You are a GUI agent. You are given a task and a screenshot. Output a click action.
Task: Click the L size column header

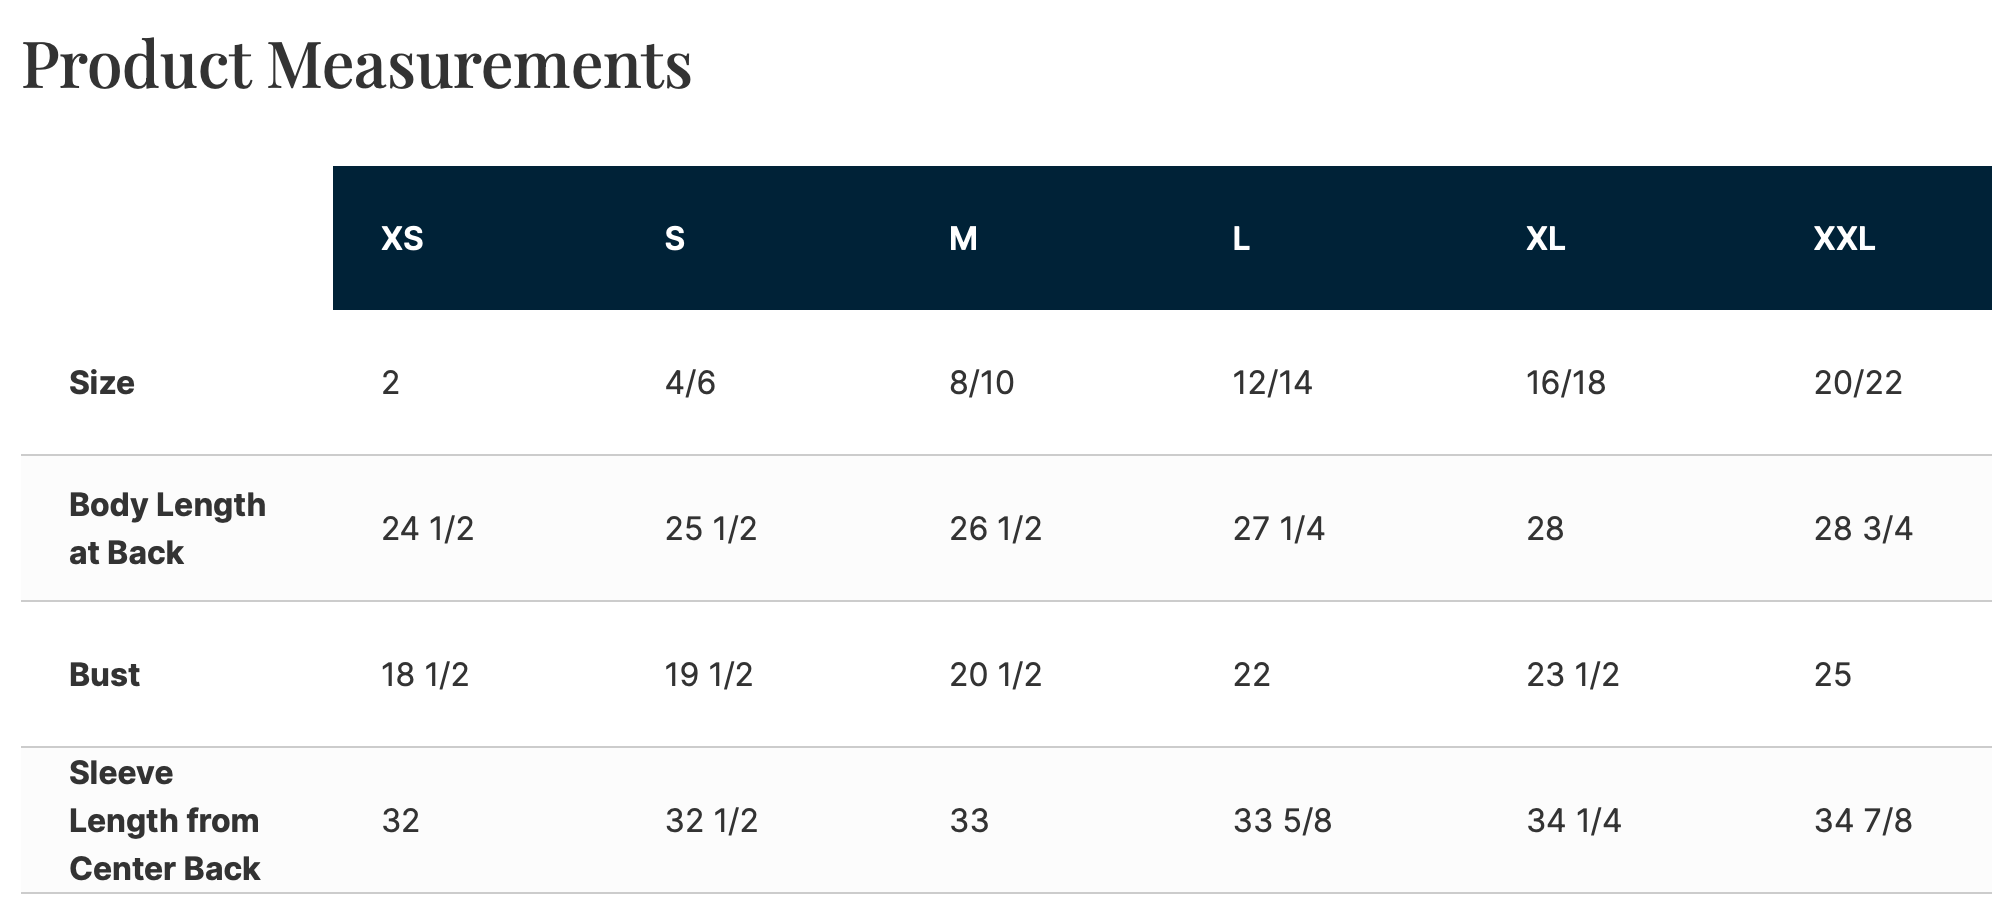tap(1241, 239)
